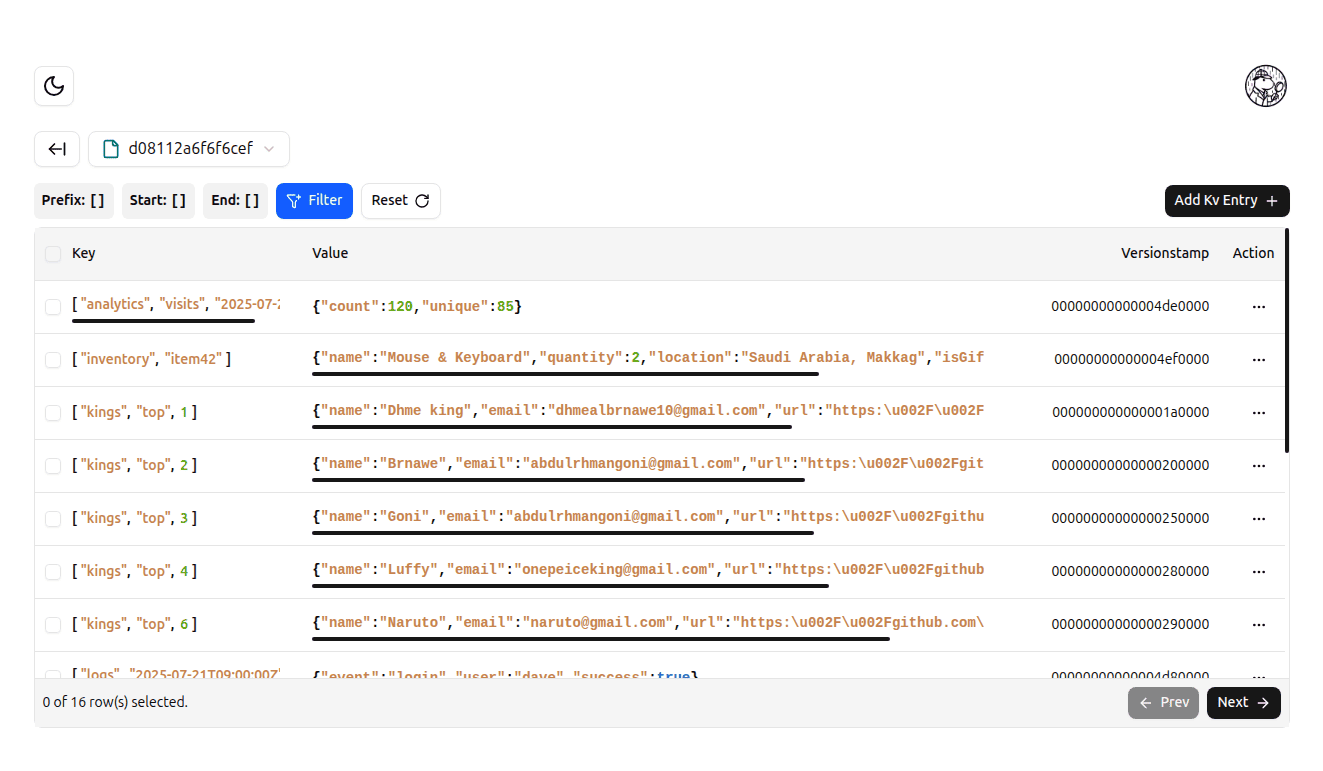Click Add Kv Entry button
The height and width of the screenshot is (771, 1323).
pyautogui.click(x=1226, y=200)
